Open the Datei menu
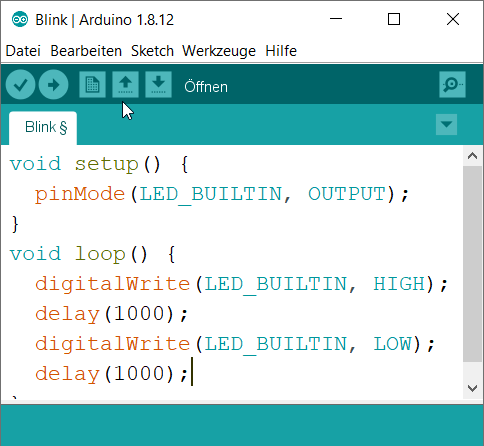 [23, 51]
